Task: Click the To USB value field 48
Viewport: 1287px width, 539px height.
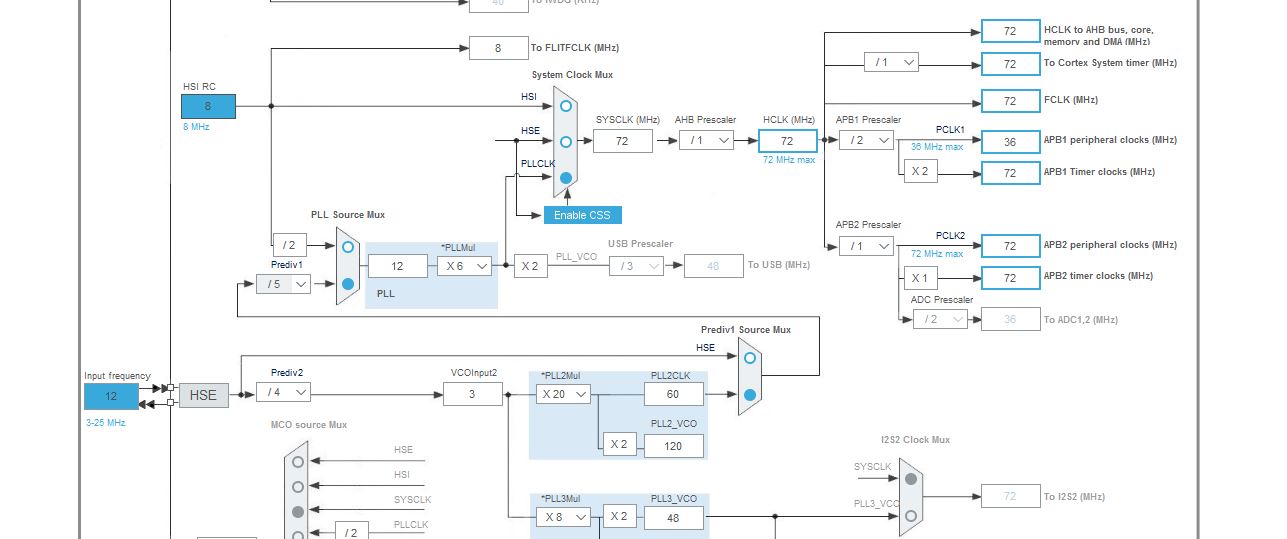Action: point(714,266)
